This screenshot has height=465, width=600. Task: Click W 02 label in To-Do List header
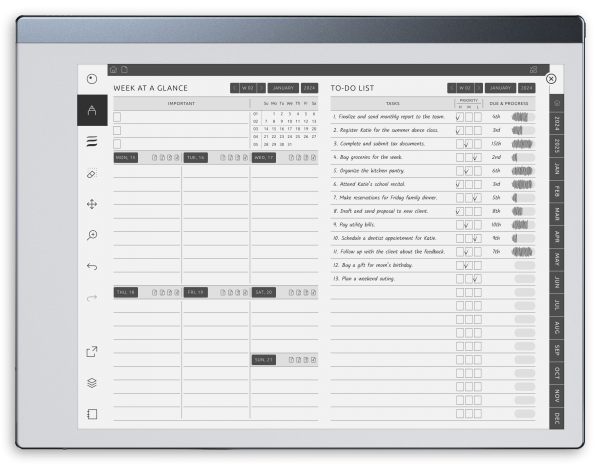point(465,88)
